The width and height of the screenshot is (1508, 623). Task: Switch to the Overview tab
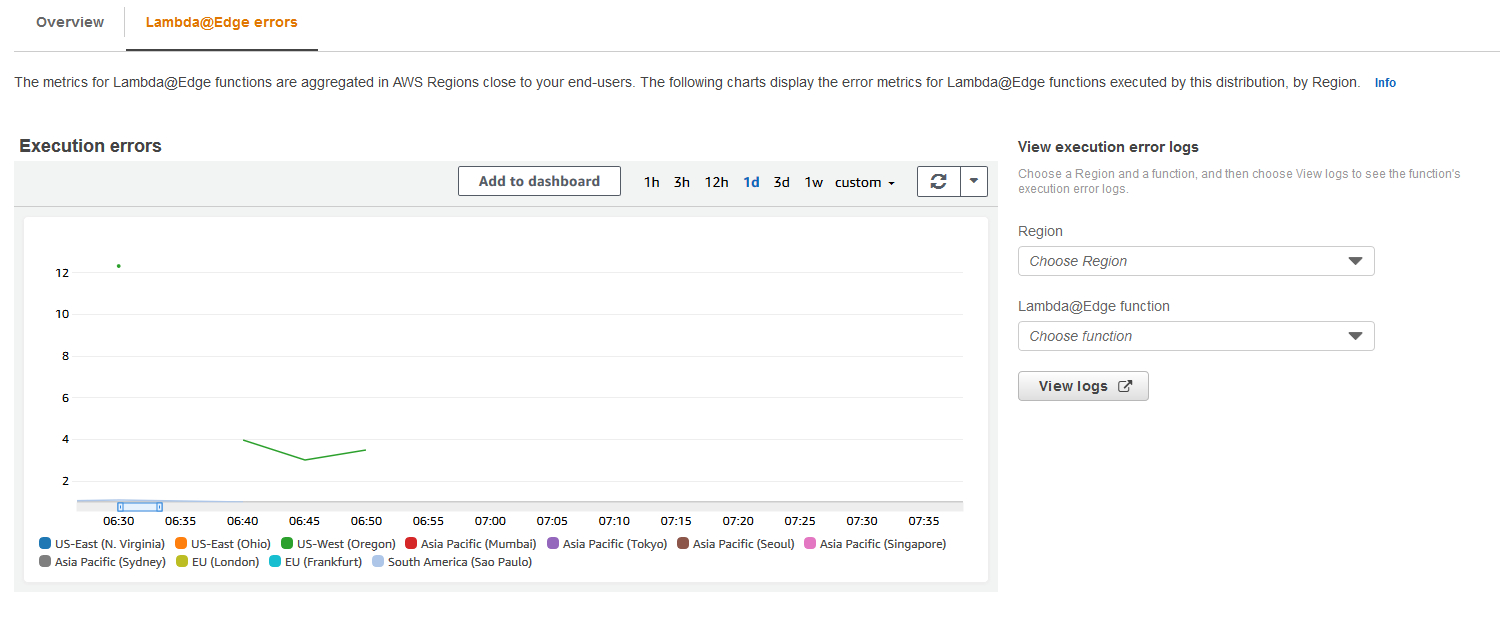pyautogui.click(x=70, y=22)
